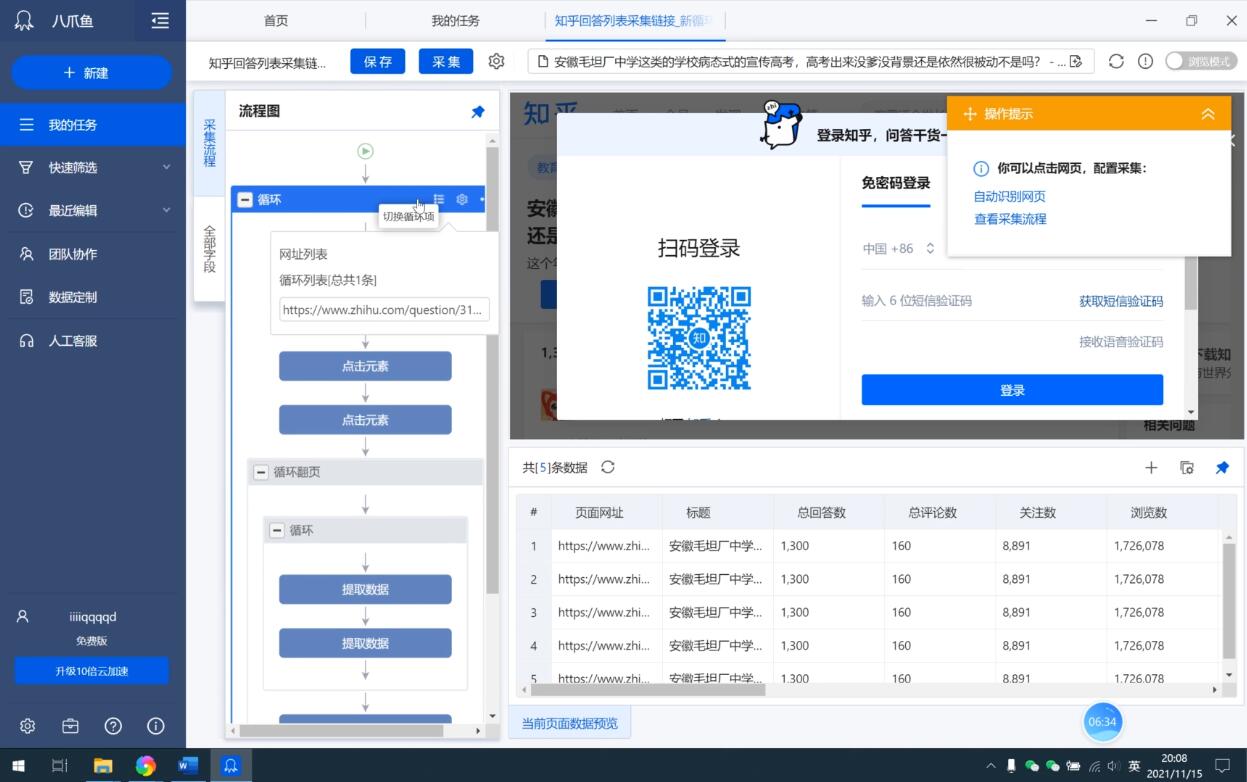Image resolution: width=1247 pixels, height=782 pixels.
Task: Click the 保存 save button
Action: point(378,61)
